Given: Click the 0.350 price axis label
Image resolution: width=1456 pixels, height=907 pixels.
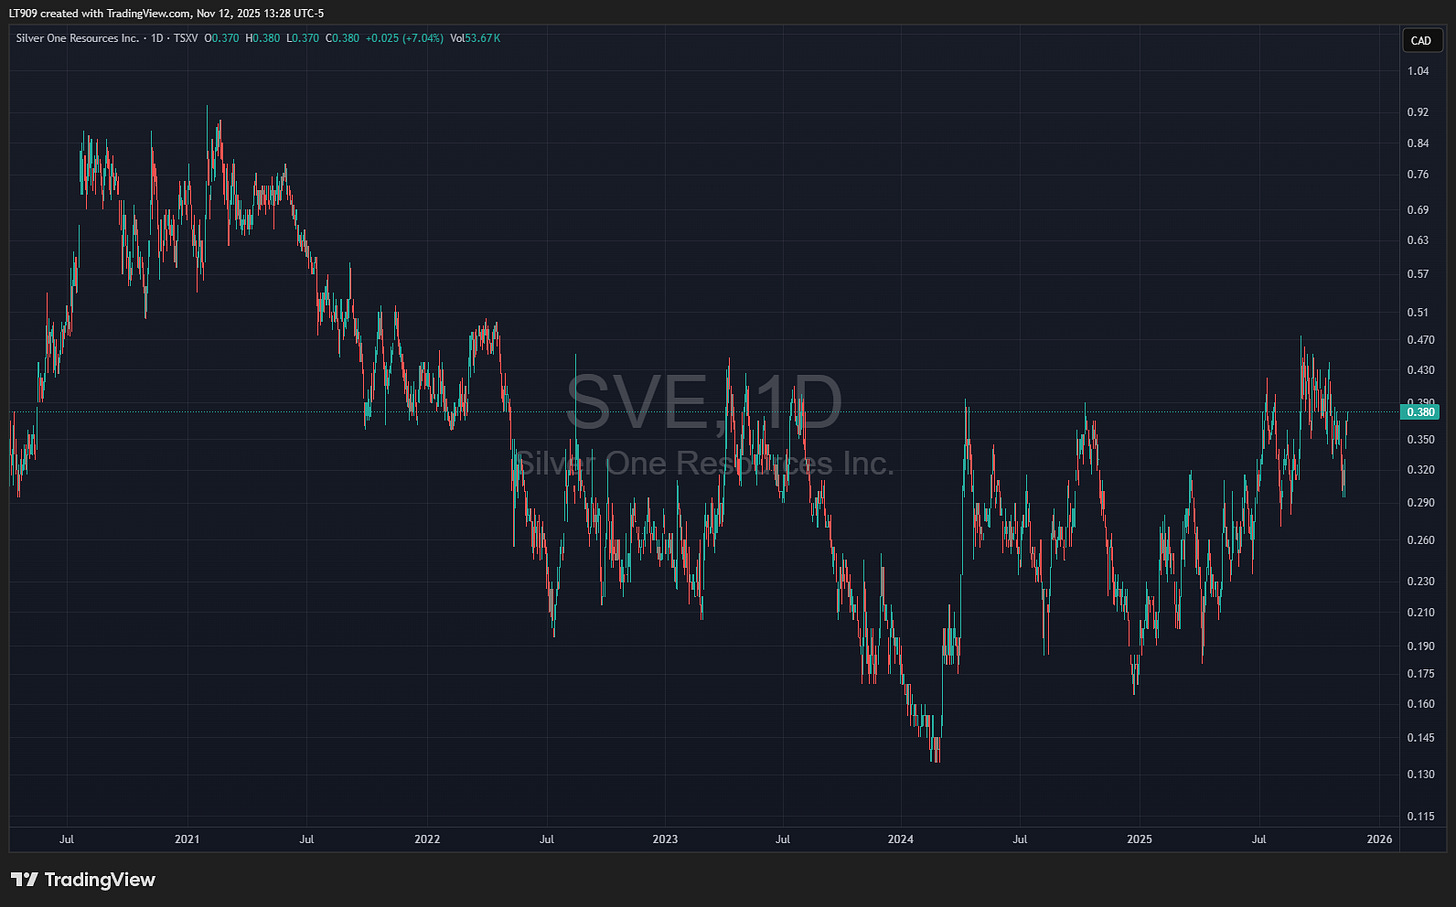Looking at the screenshot, I should coord(1421,439).
